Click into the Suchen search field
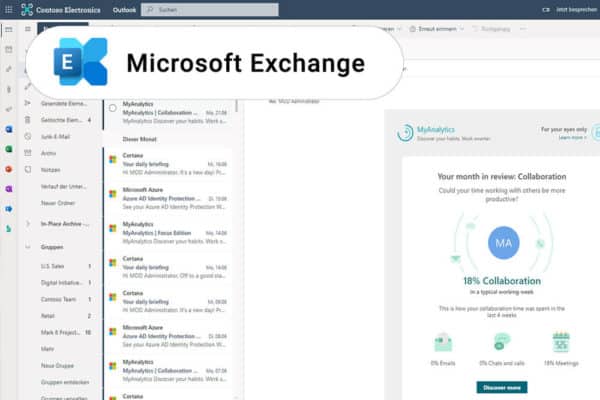600x400 pixels. point(210,10)
